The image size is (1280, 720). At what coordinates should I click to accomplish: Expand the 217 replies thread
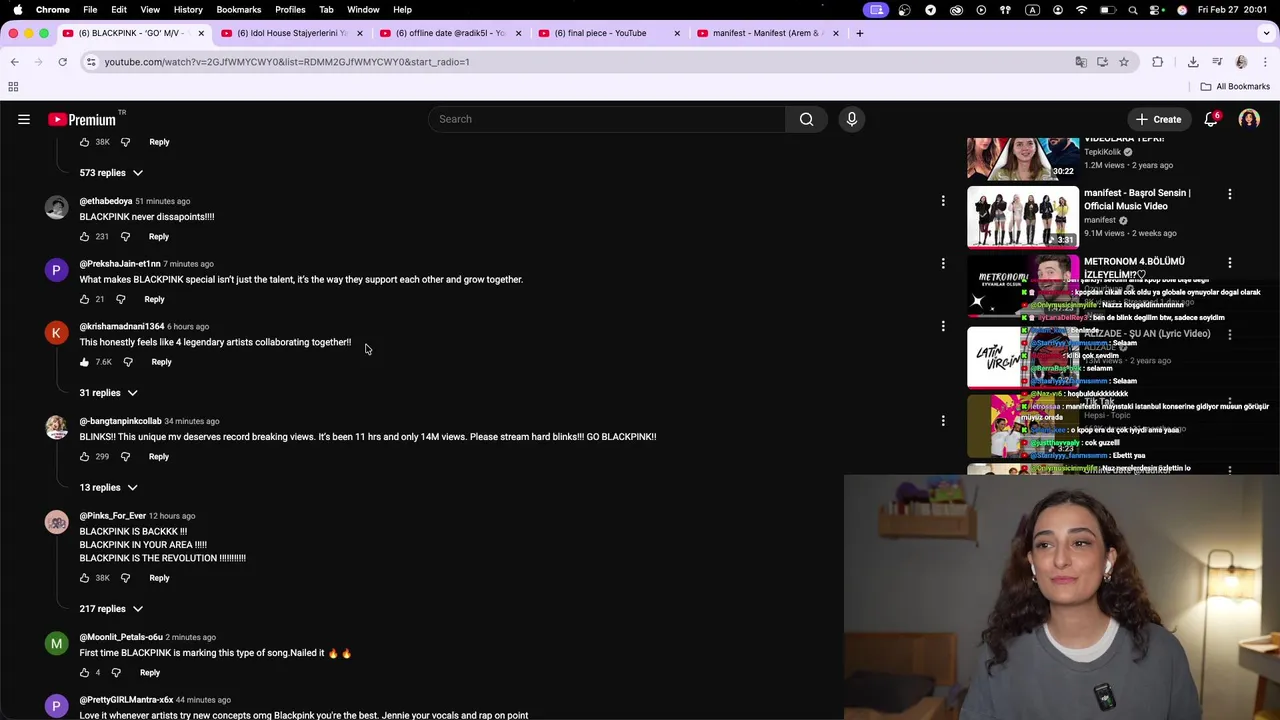pos(111,609)
